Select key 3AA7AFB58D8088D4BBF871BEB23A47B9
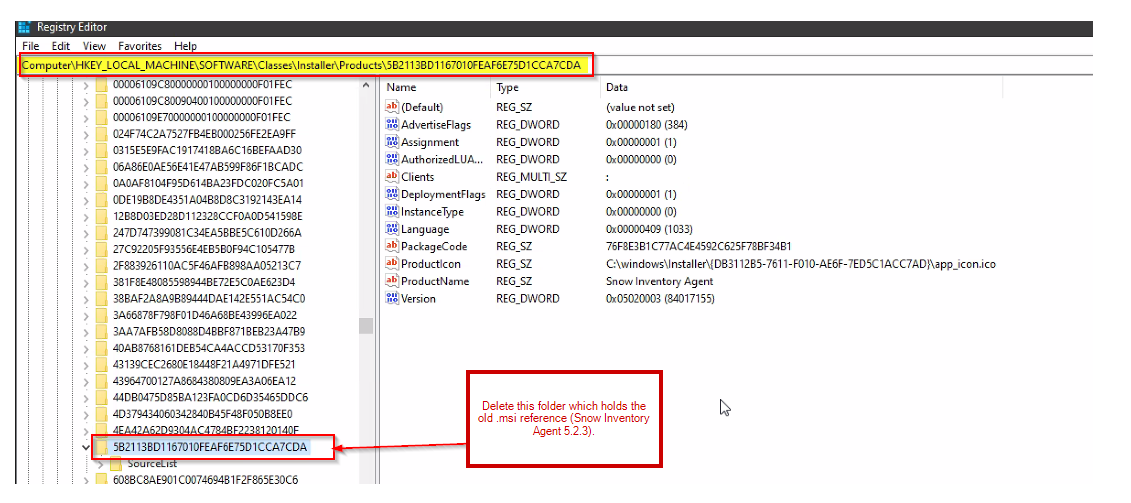 click(209, 331)
